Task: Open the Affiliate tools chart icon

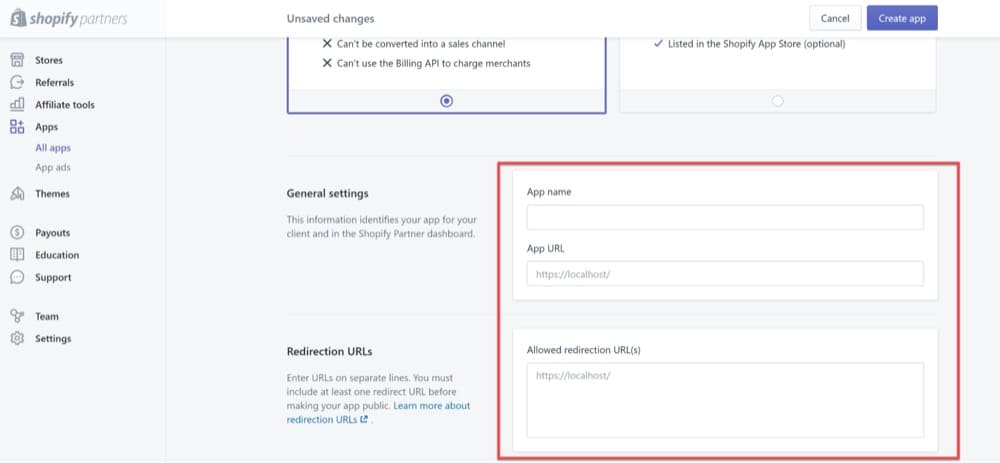Action: pyautogui.click(x=17, y=105)
